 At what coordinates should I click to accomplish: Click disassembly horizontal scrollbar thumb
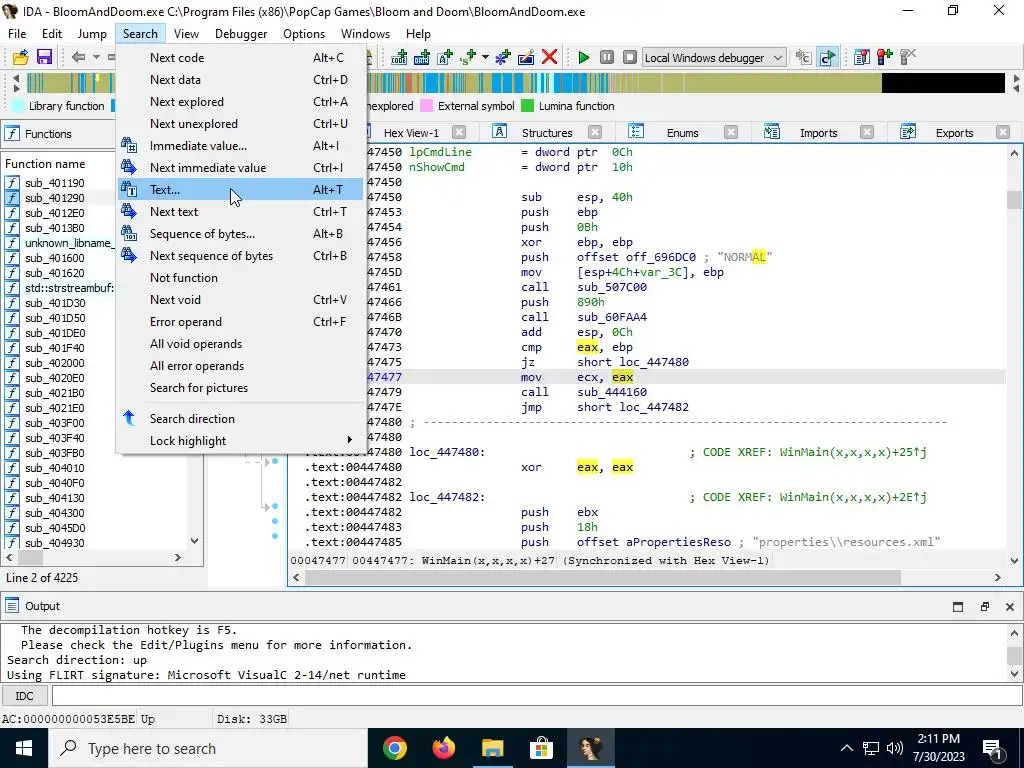602,577
